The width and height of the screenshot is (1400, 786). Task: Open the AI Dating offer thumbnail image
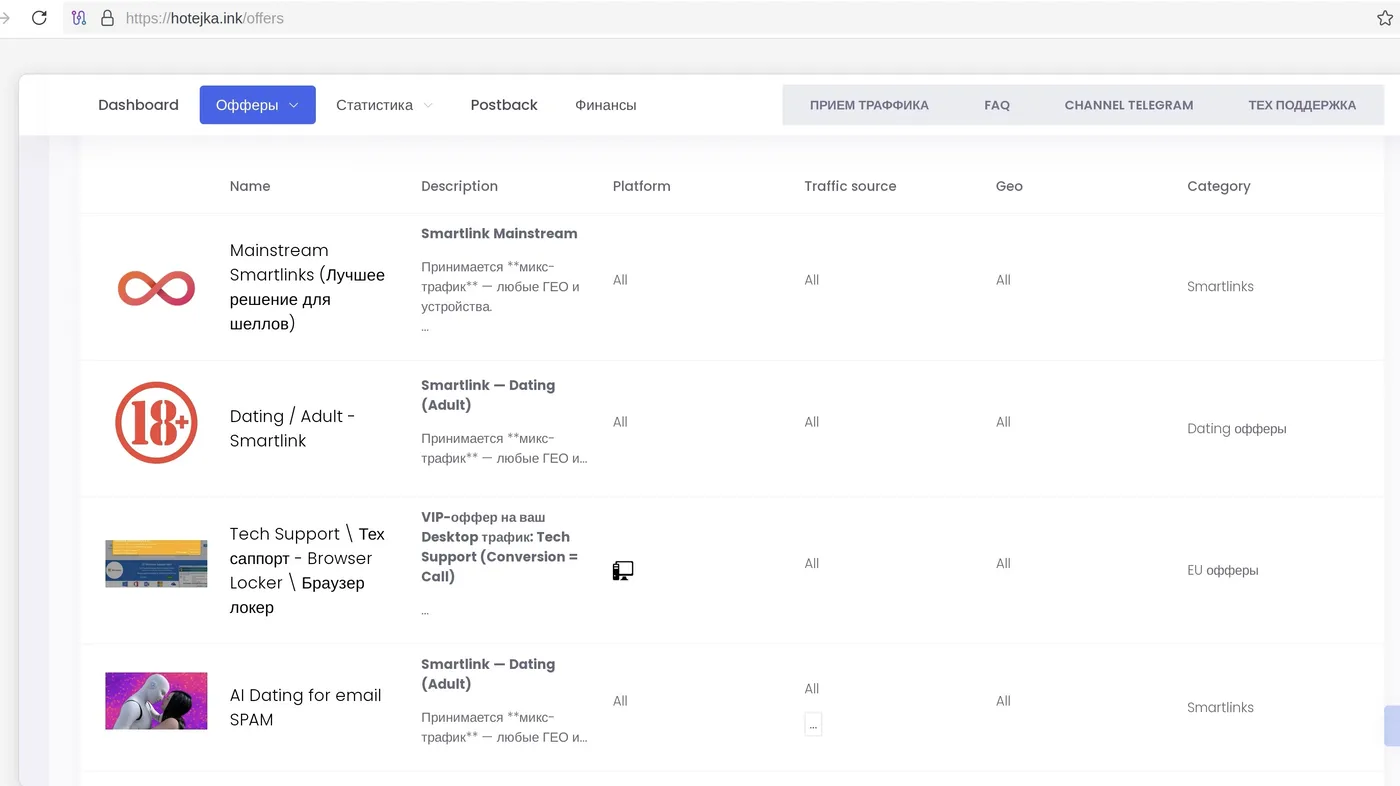pos(156,701)
